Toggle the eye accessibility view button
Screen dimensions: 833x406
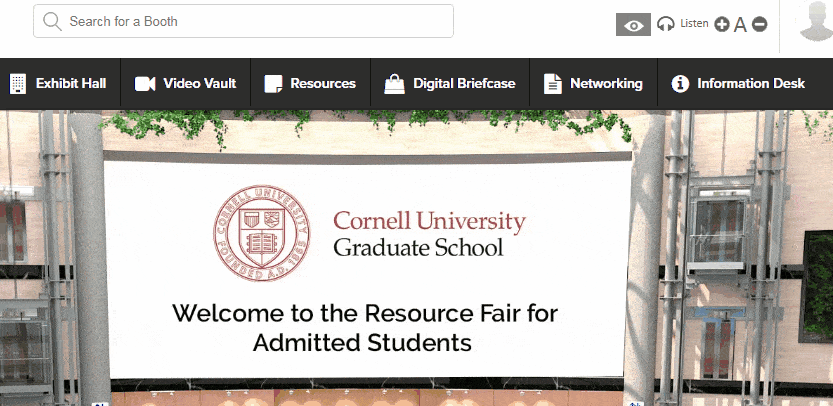click(632, 24)
